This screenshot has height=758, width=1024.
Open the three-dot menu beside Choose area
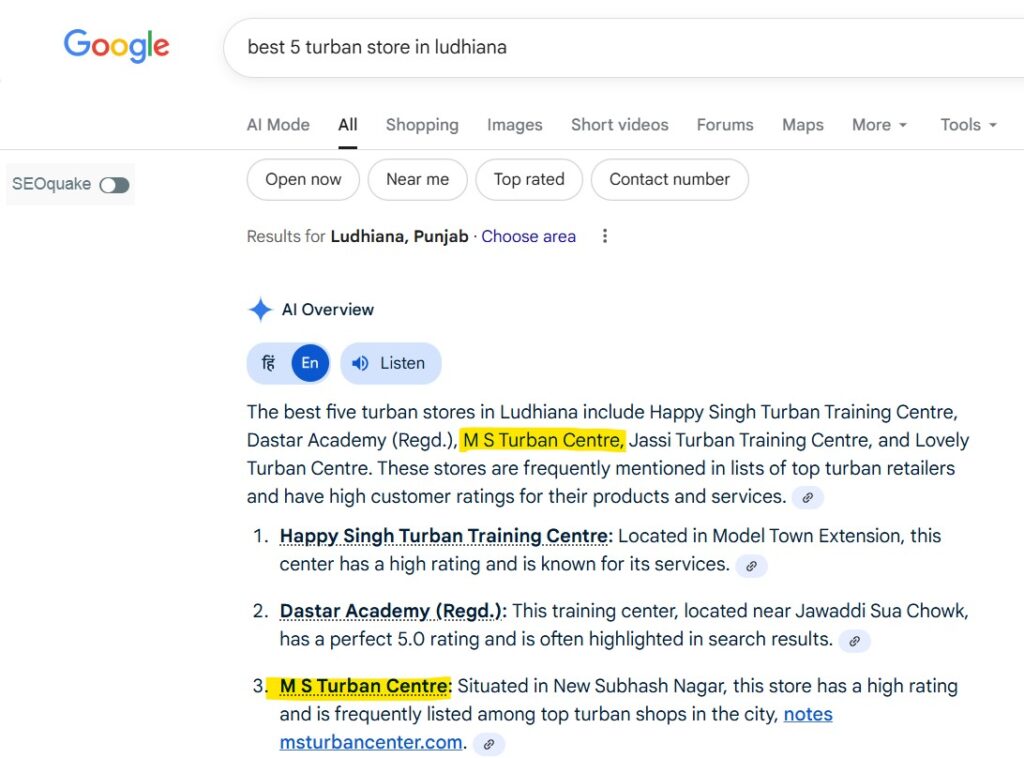[605, 236]
